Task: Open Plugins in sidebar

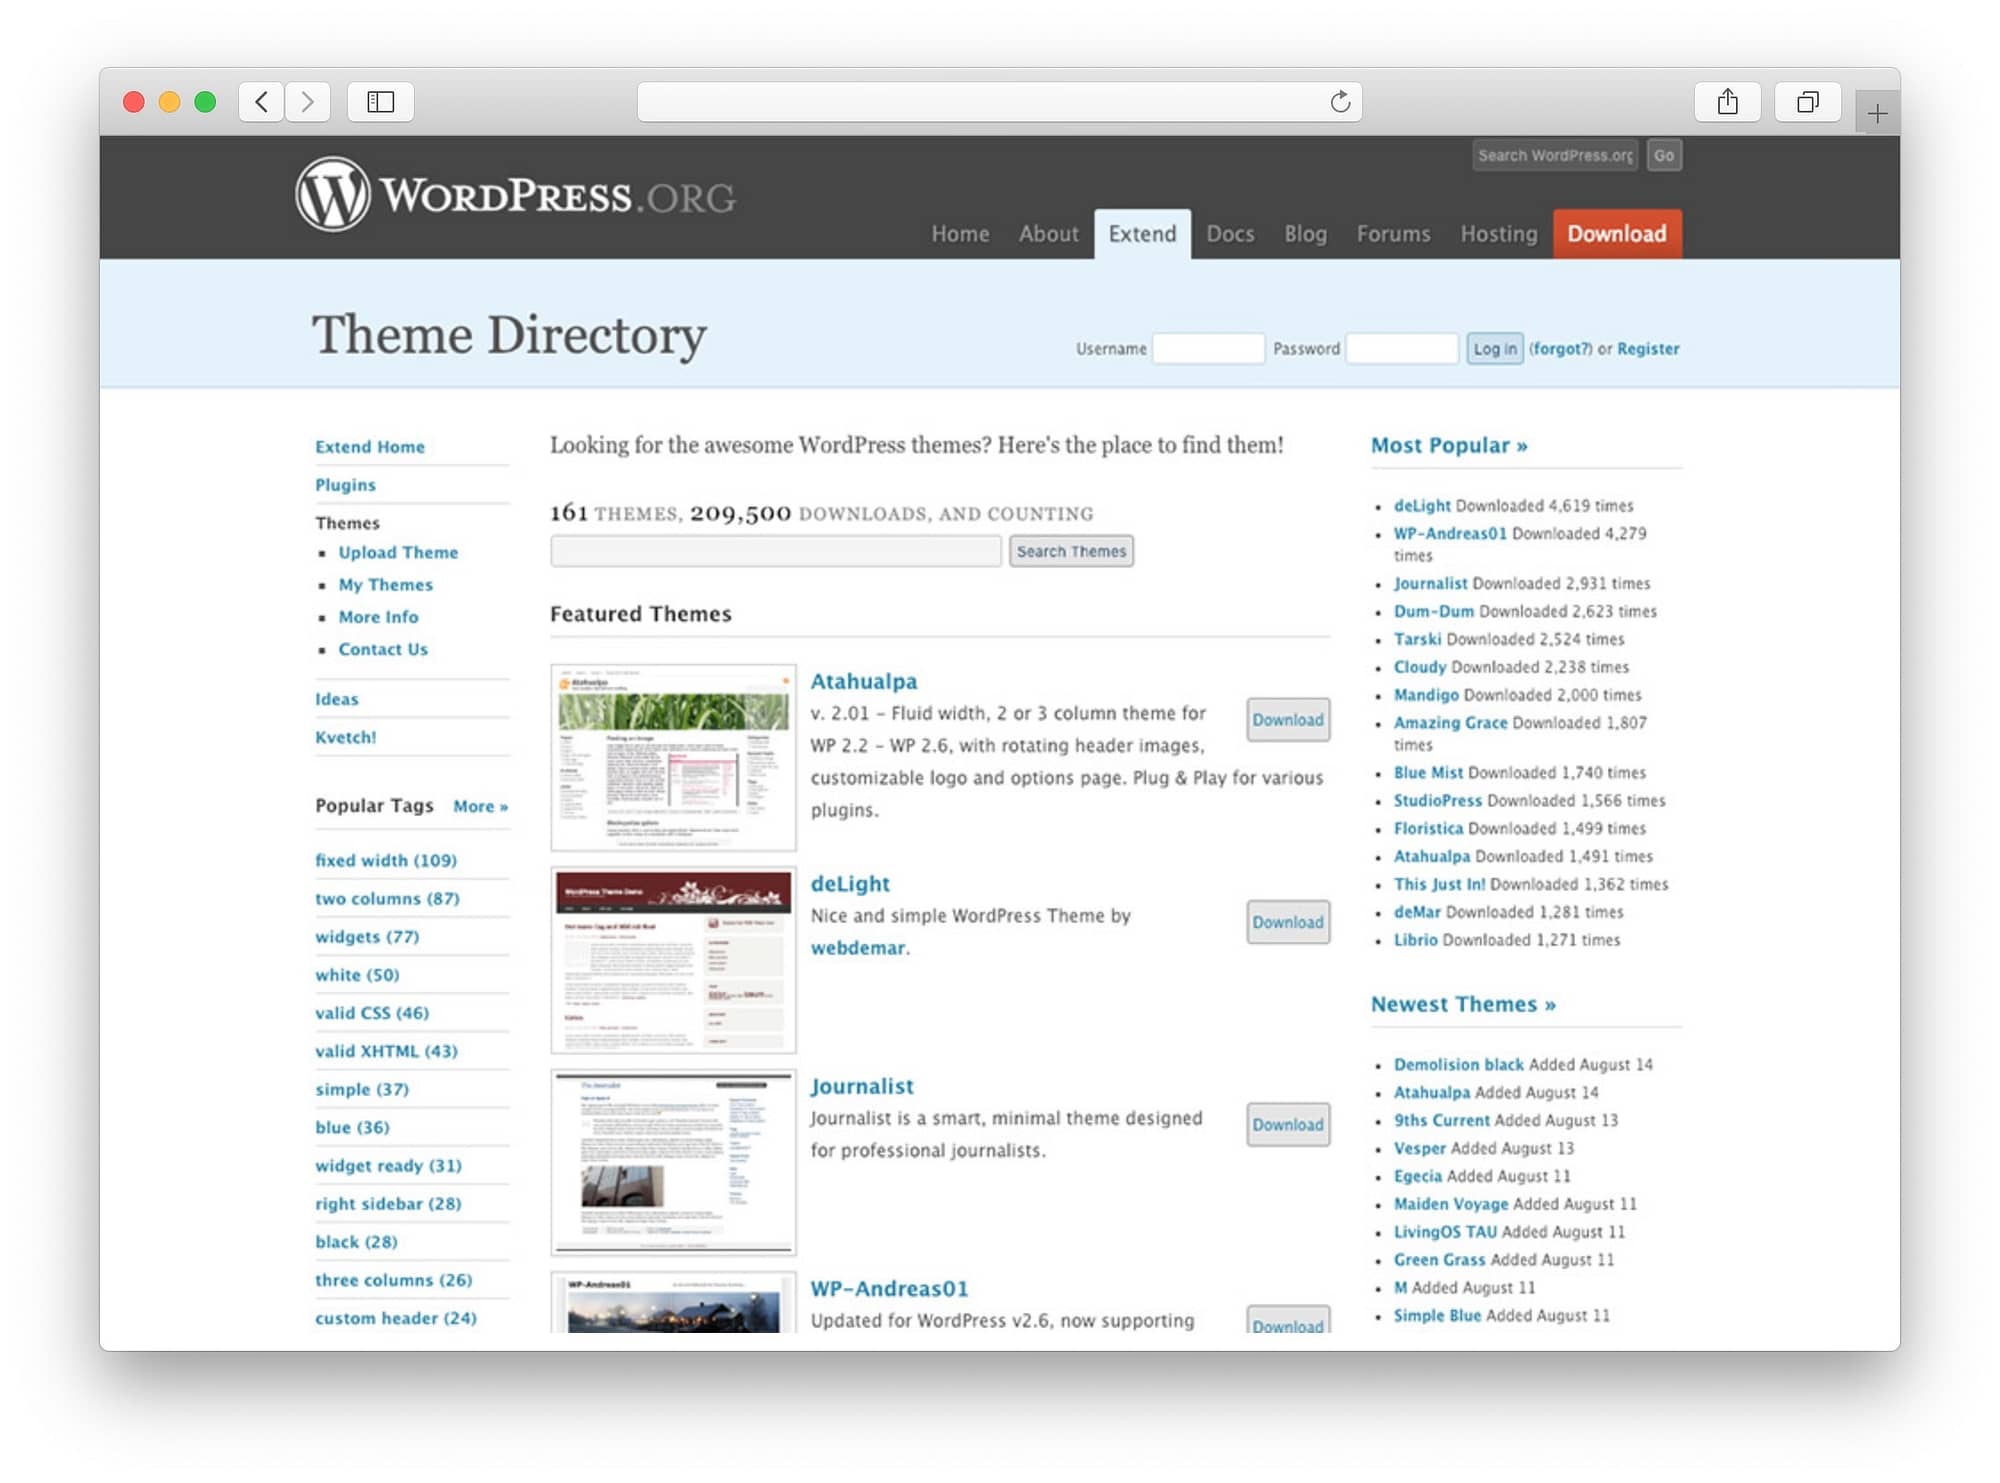Action: [x=346, y=485]
